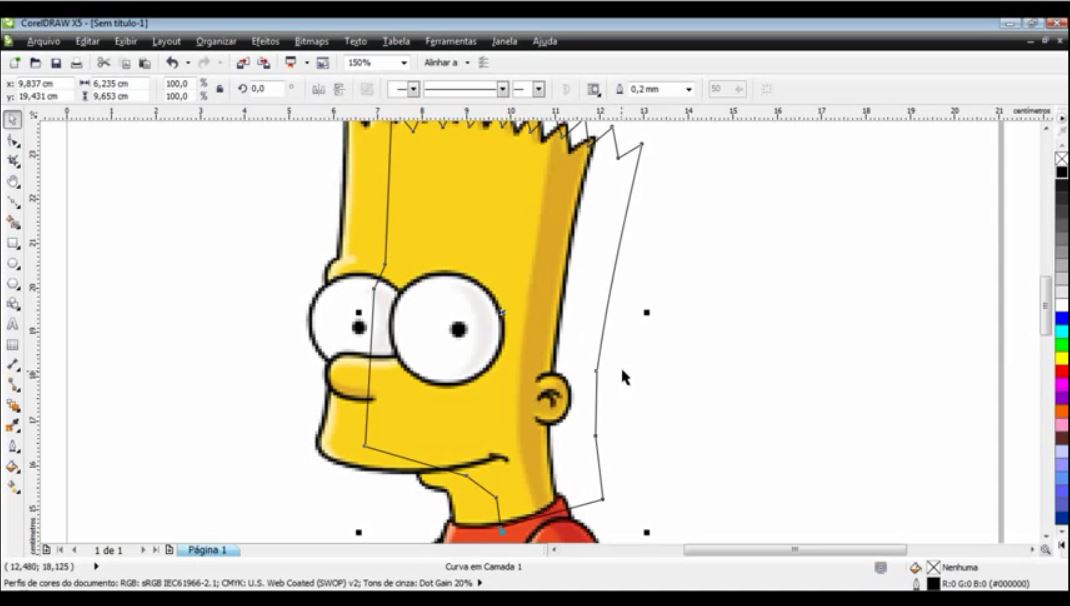Undo the last action

coord(172,63)
